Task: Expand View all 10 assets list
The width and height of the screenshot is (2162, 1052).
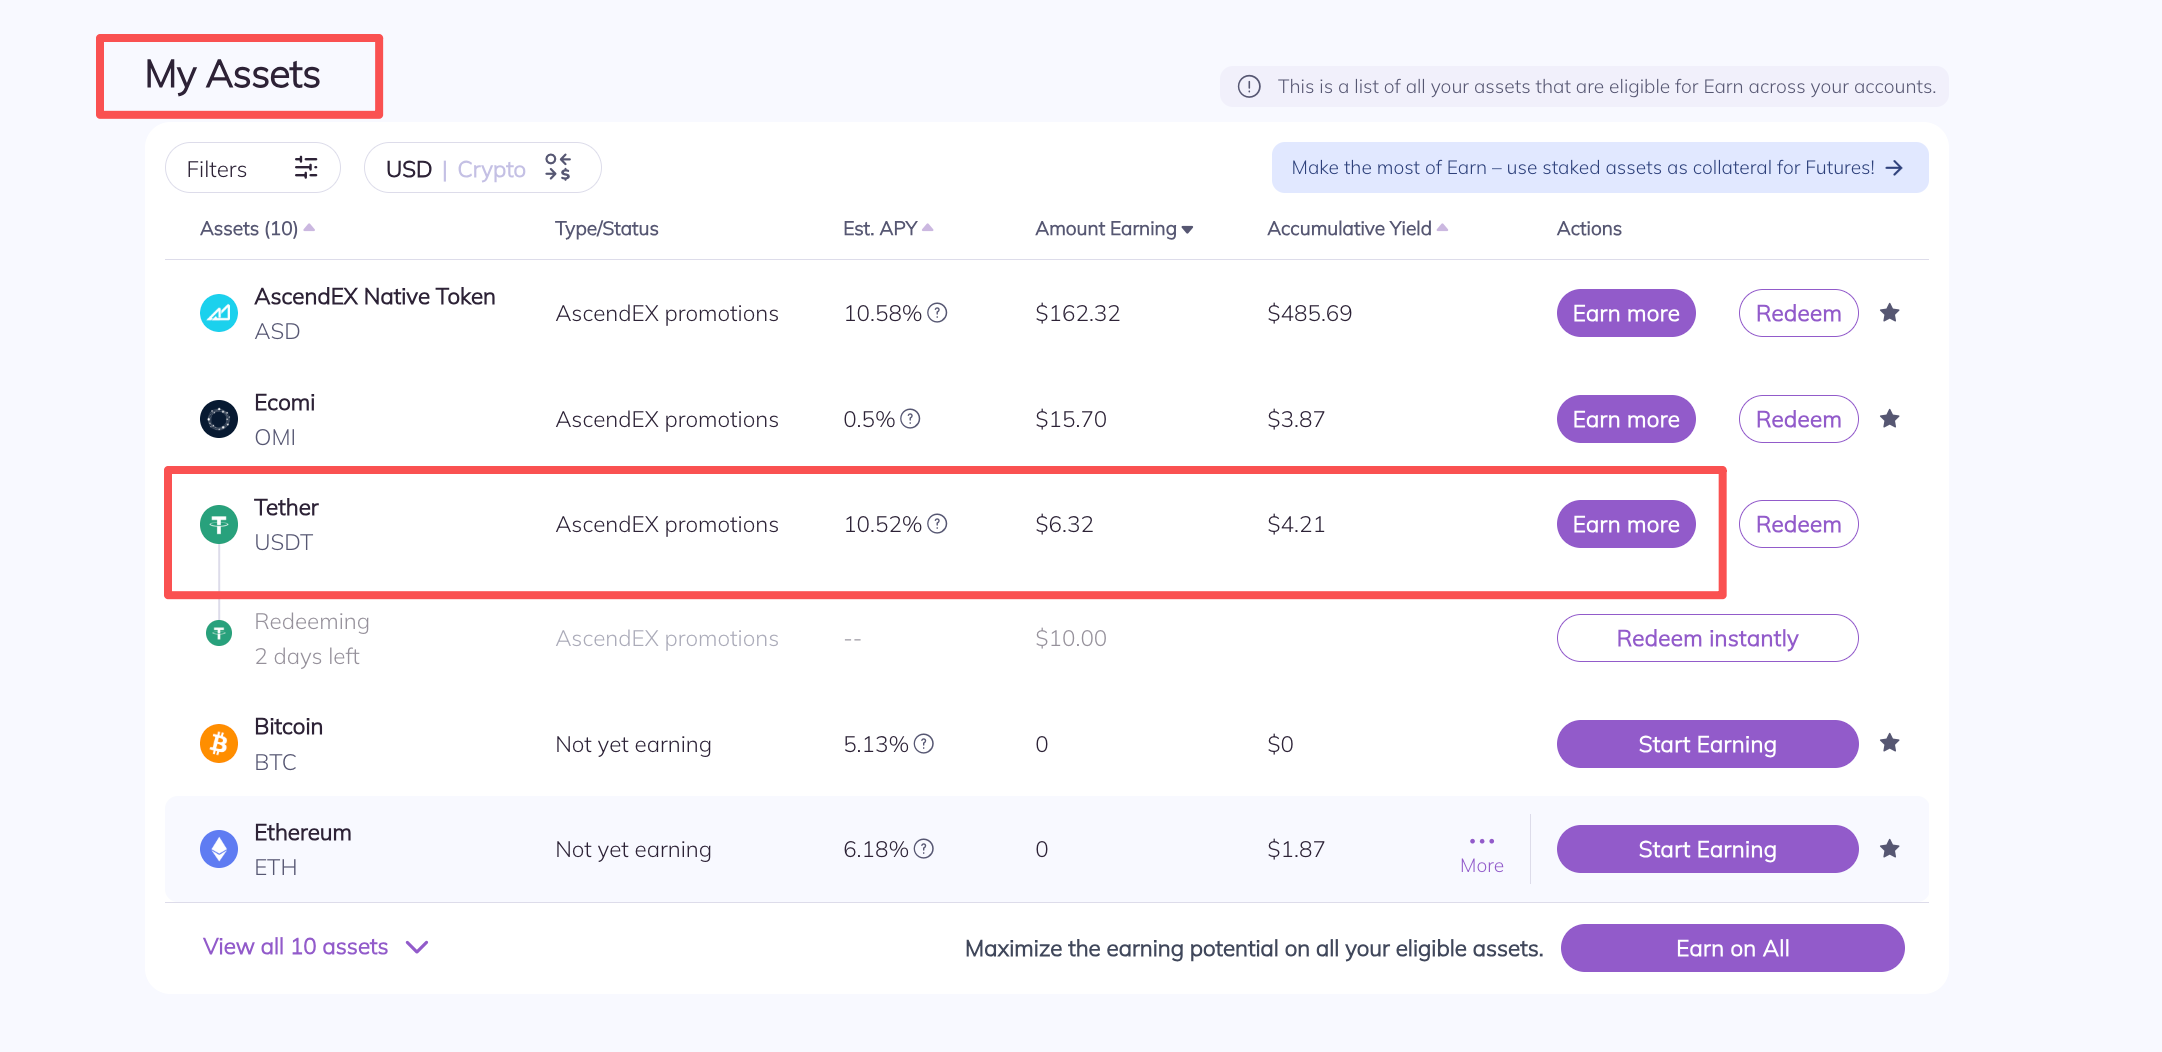Action: pos(315,947)
